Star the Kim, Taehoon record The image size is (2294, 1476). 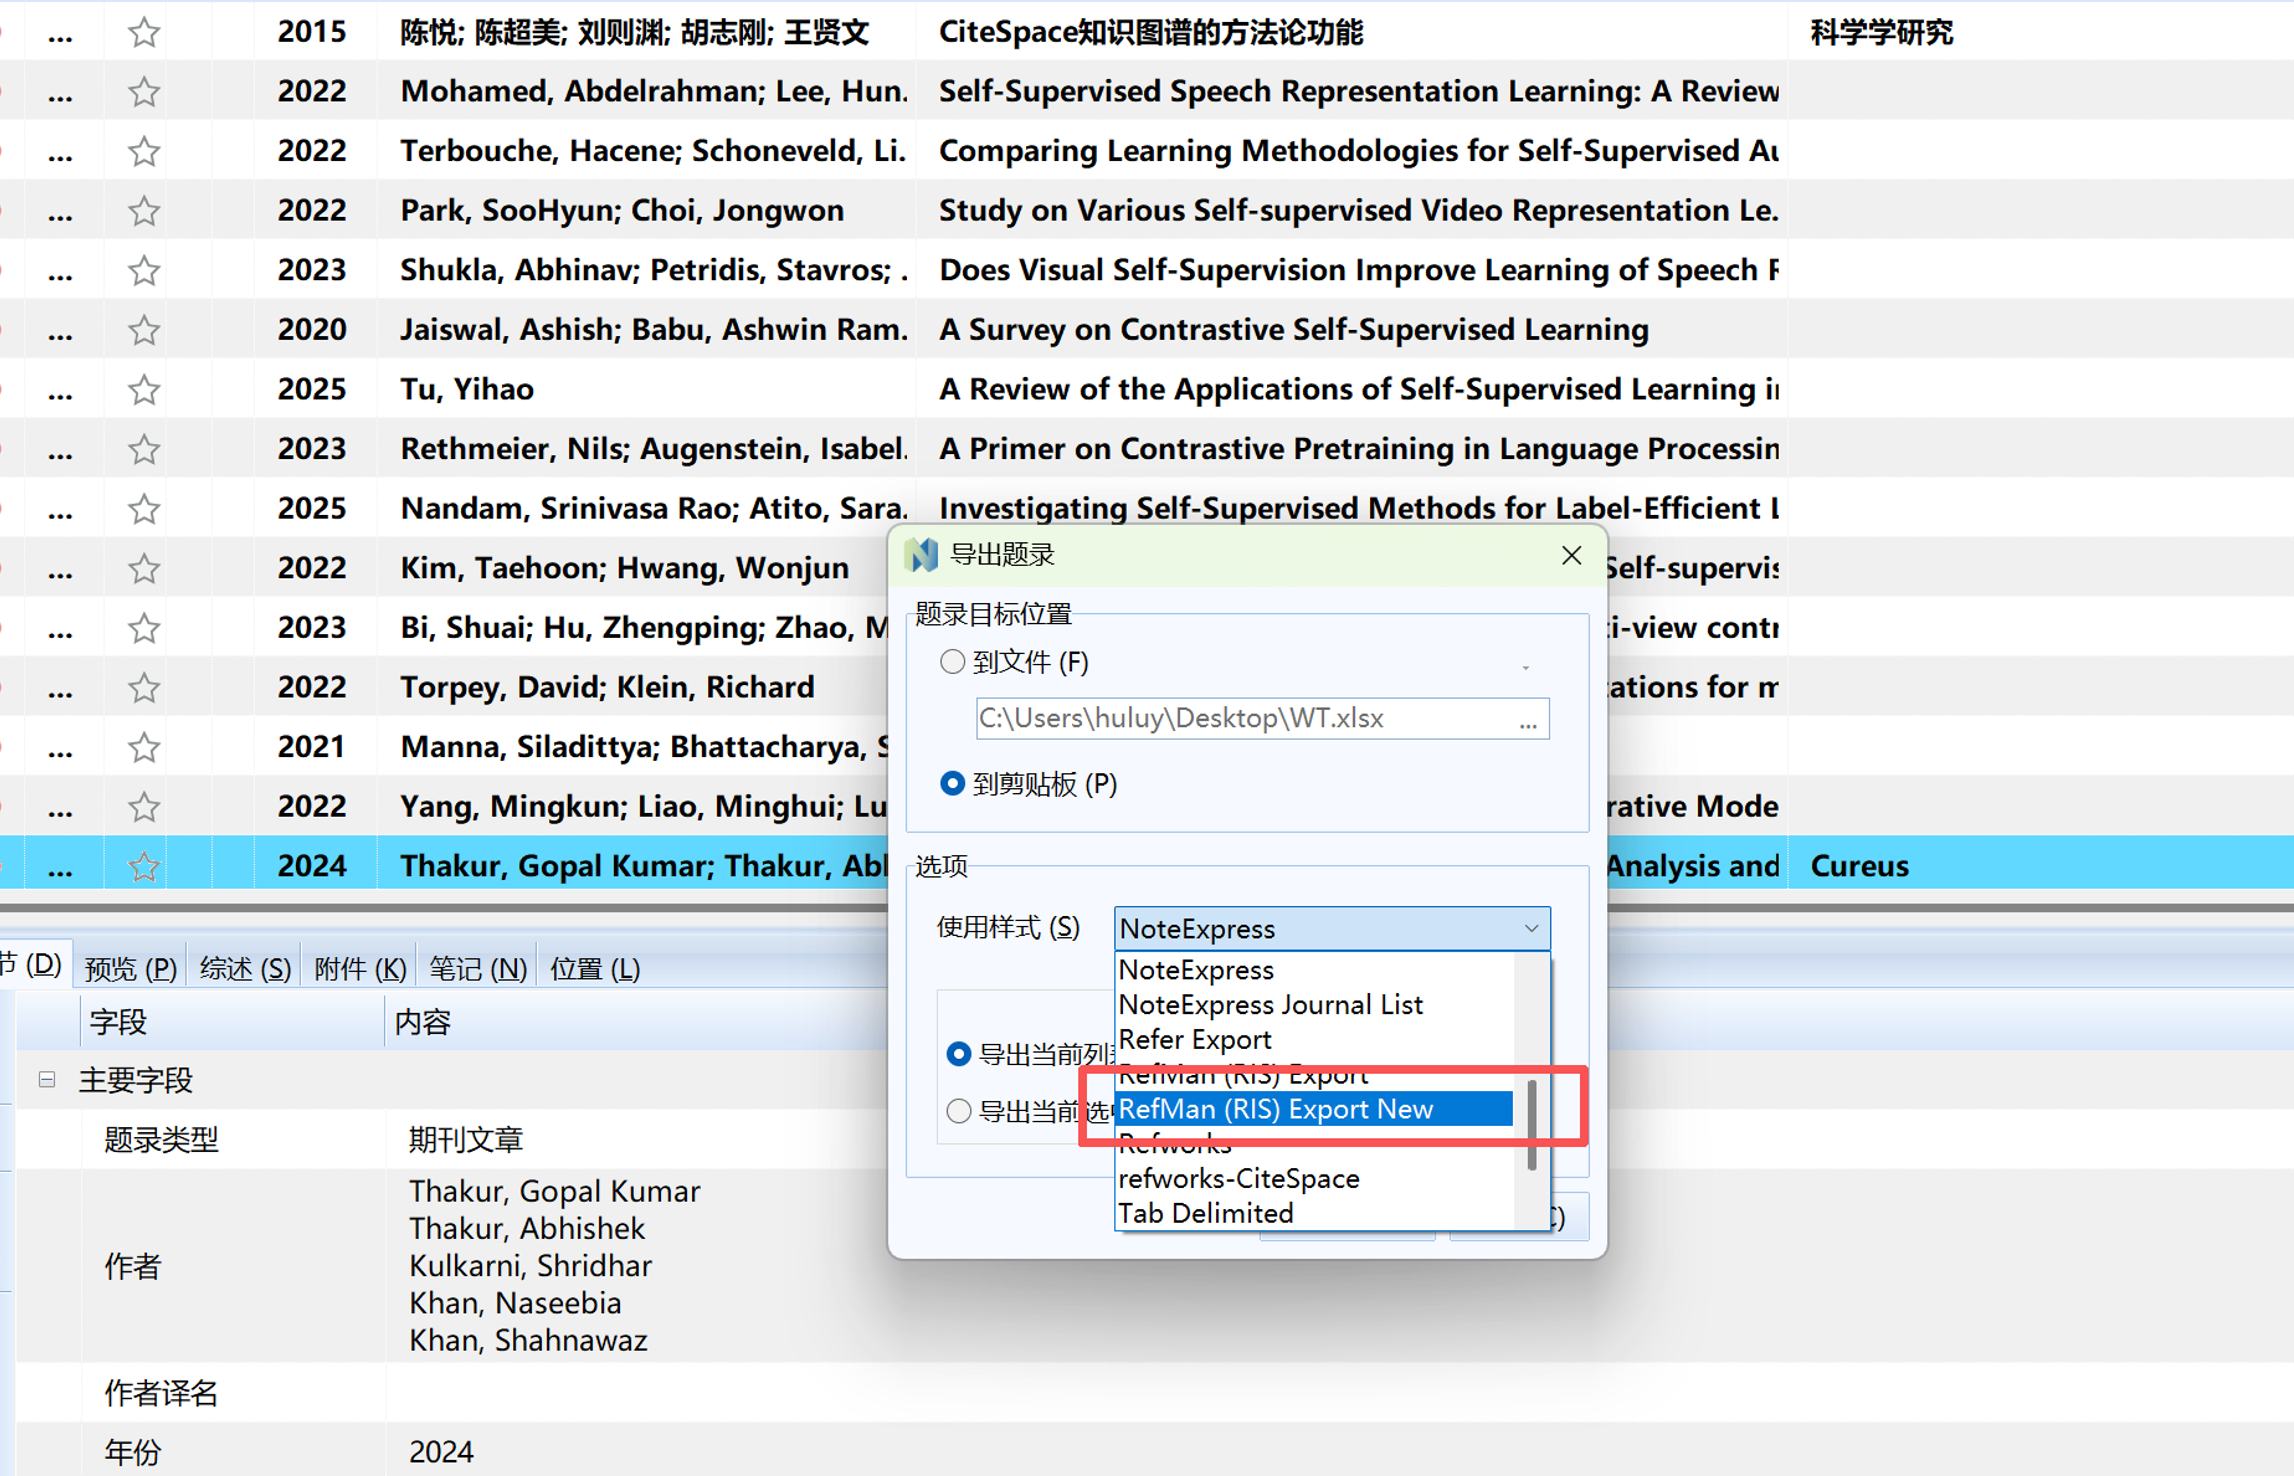(x=144, y=568)
